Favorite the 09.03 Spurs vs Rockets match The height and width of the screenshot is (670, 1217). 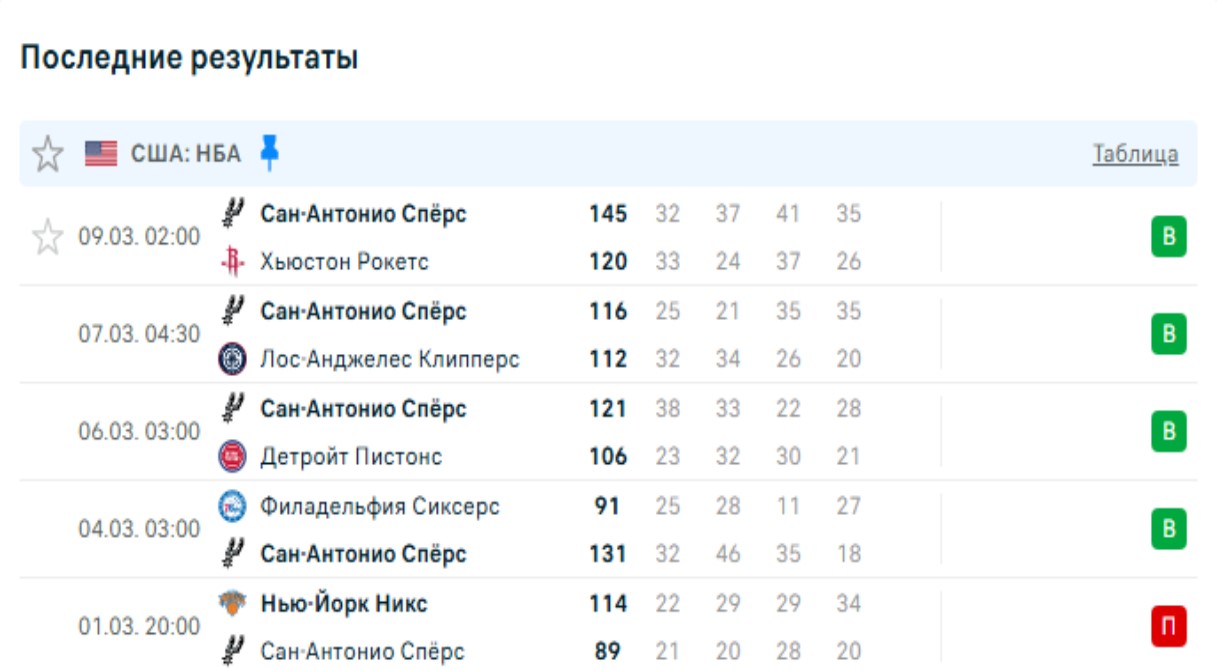pyautogui.click(x=47, y=238)
